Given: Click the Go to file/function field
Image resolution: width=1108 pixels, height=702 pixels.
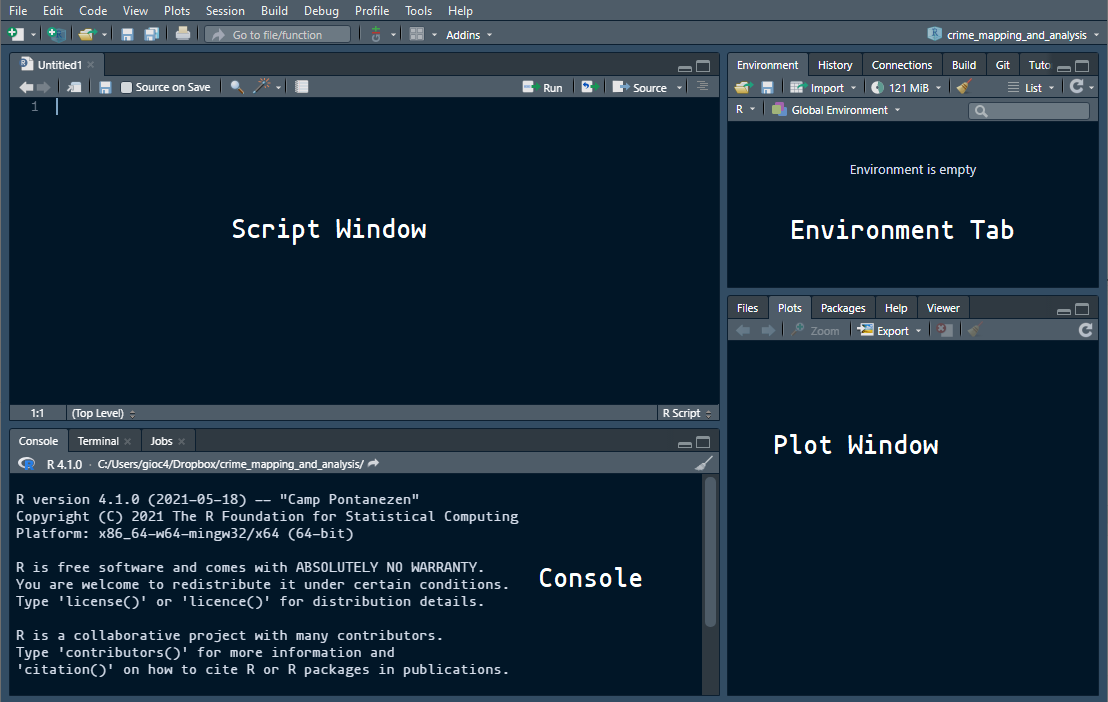Looking at the screenshot, I should 277,35.
